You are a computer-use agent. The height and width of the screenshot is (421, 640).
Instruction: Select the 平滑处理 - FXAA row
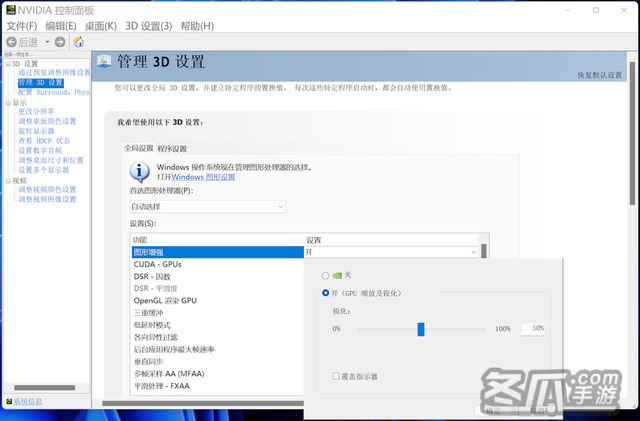click(218, 386)
